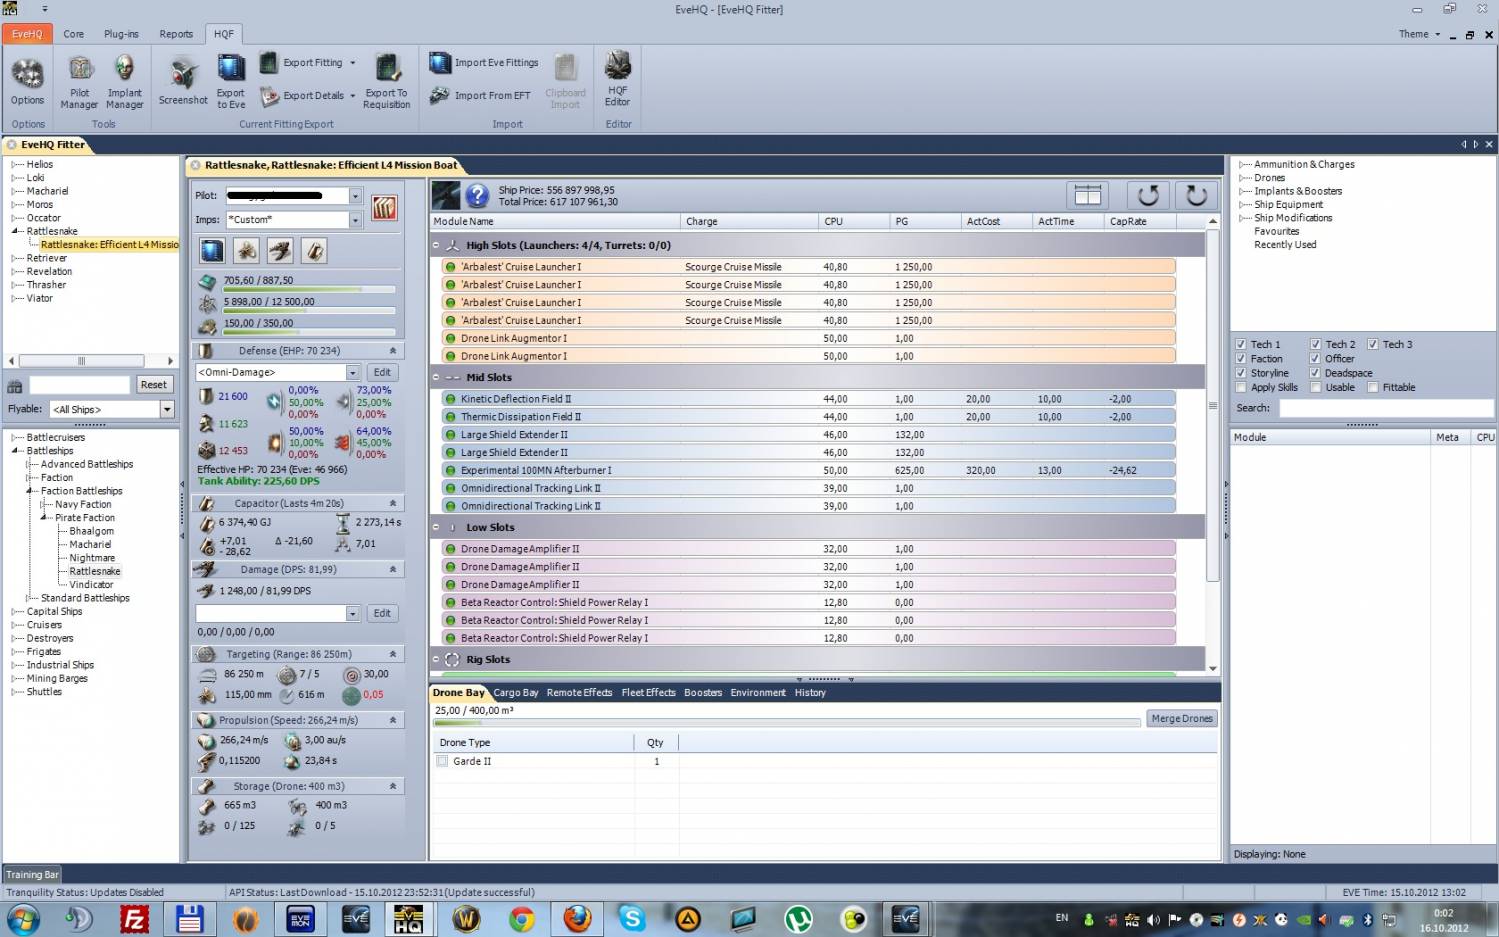1499x937 pixels.
Task: Open the Pilot dropdown
Action: tap(355, 196)
